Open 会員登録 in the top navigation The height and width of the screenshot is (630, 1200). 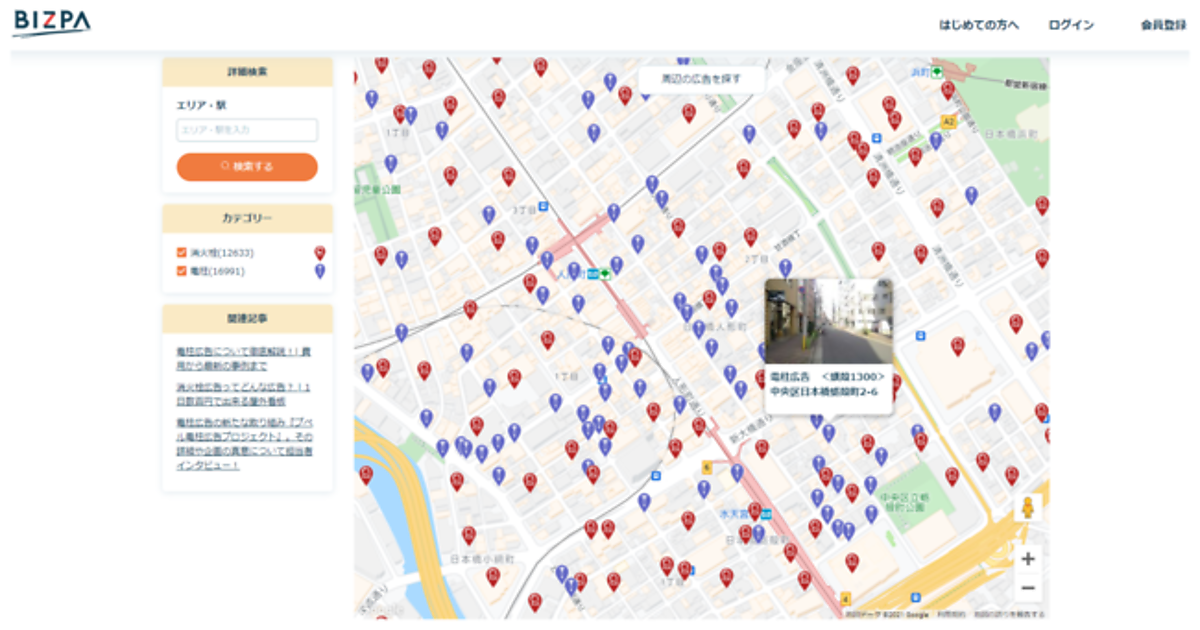(x=1162, y=25)
